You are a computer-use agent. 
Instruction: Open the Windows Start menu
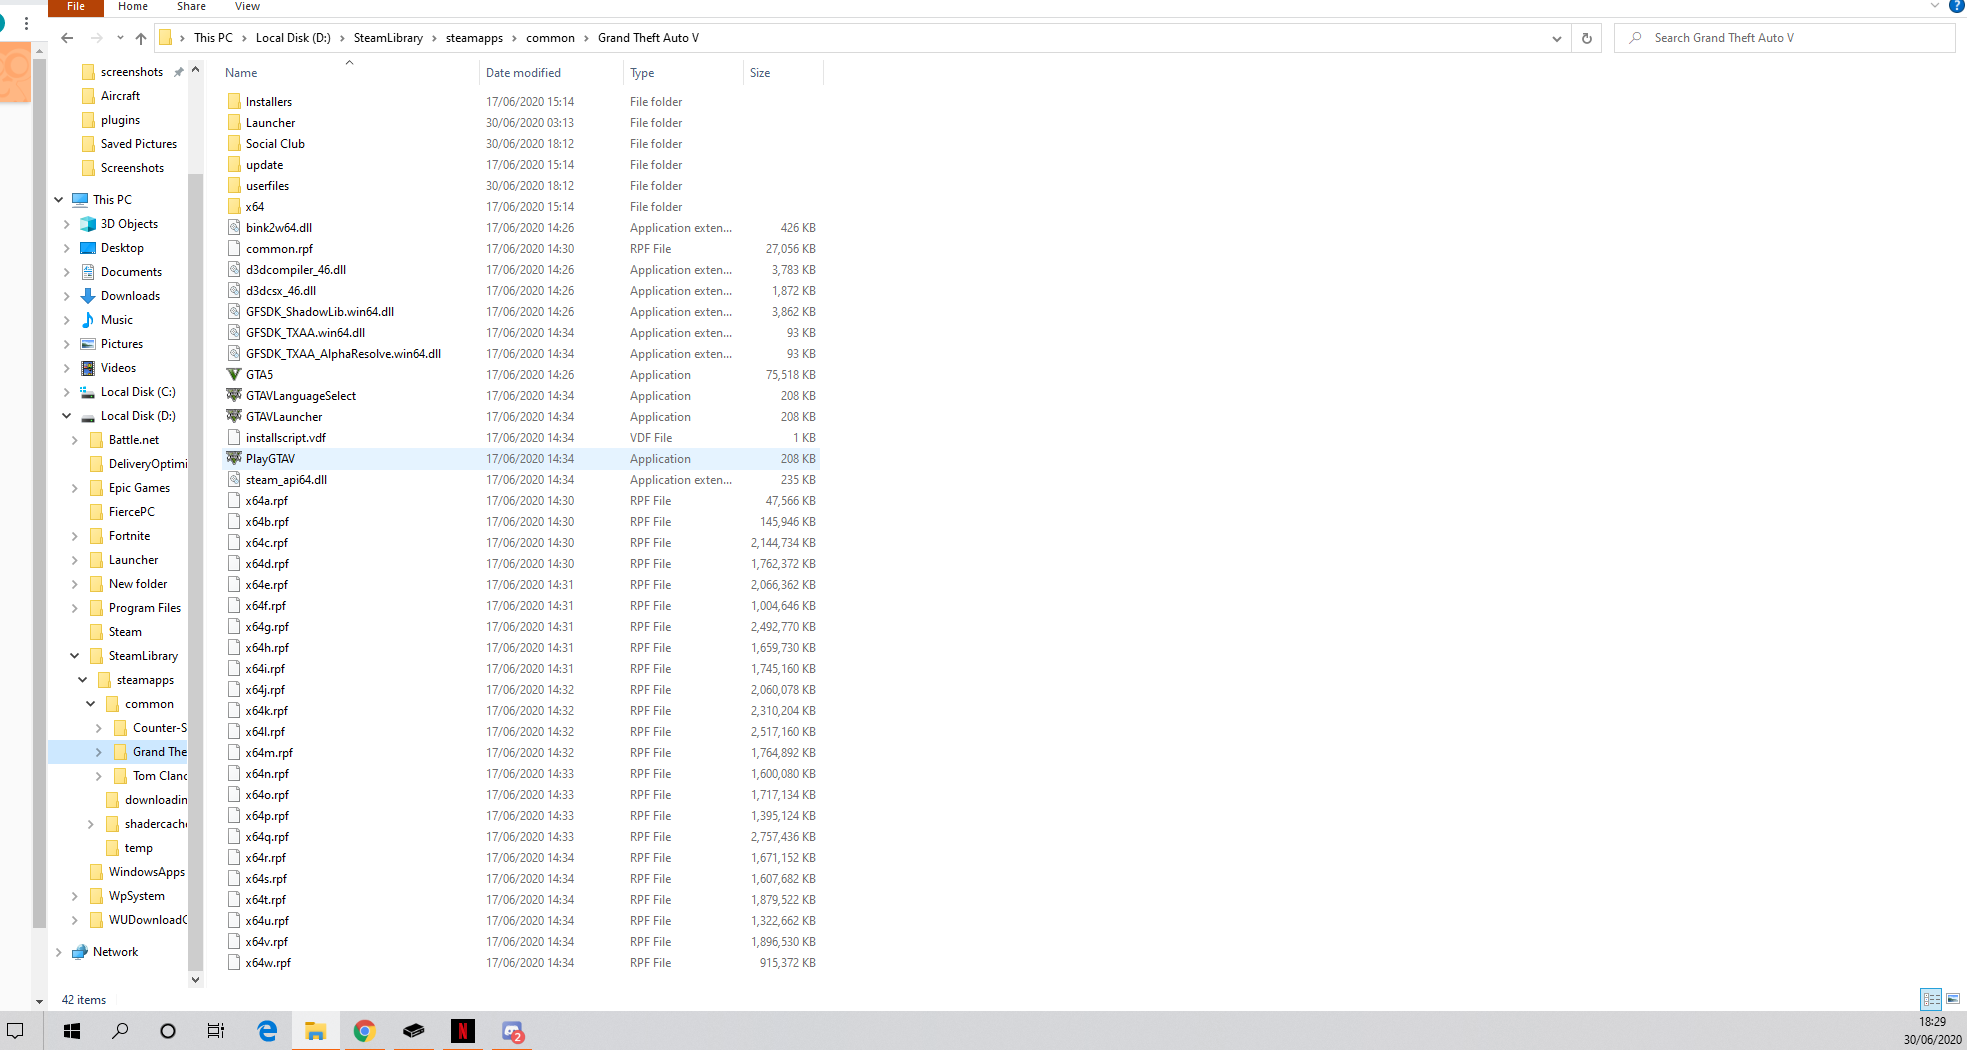click(72, 1031)
